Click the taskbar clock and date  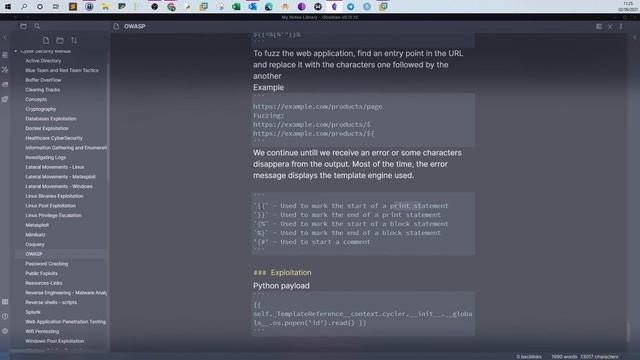tap(628, 7)
